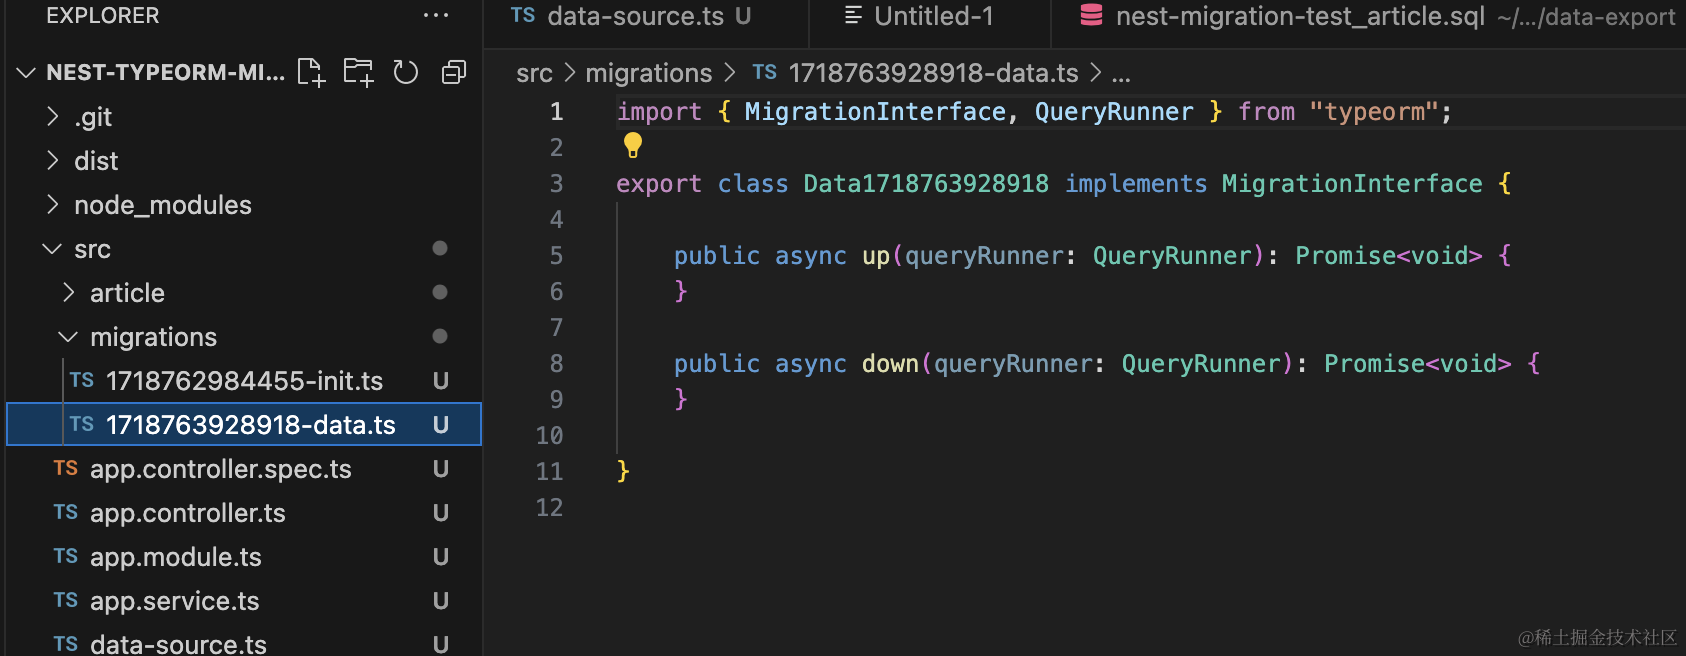1686x656 pixels.
Task: Click line number 8 in the gutter
Action: tap(556, 364)
